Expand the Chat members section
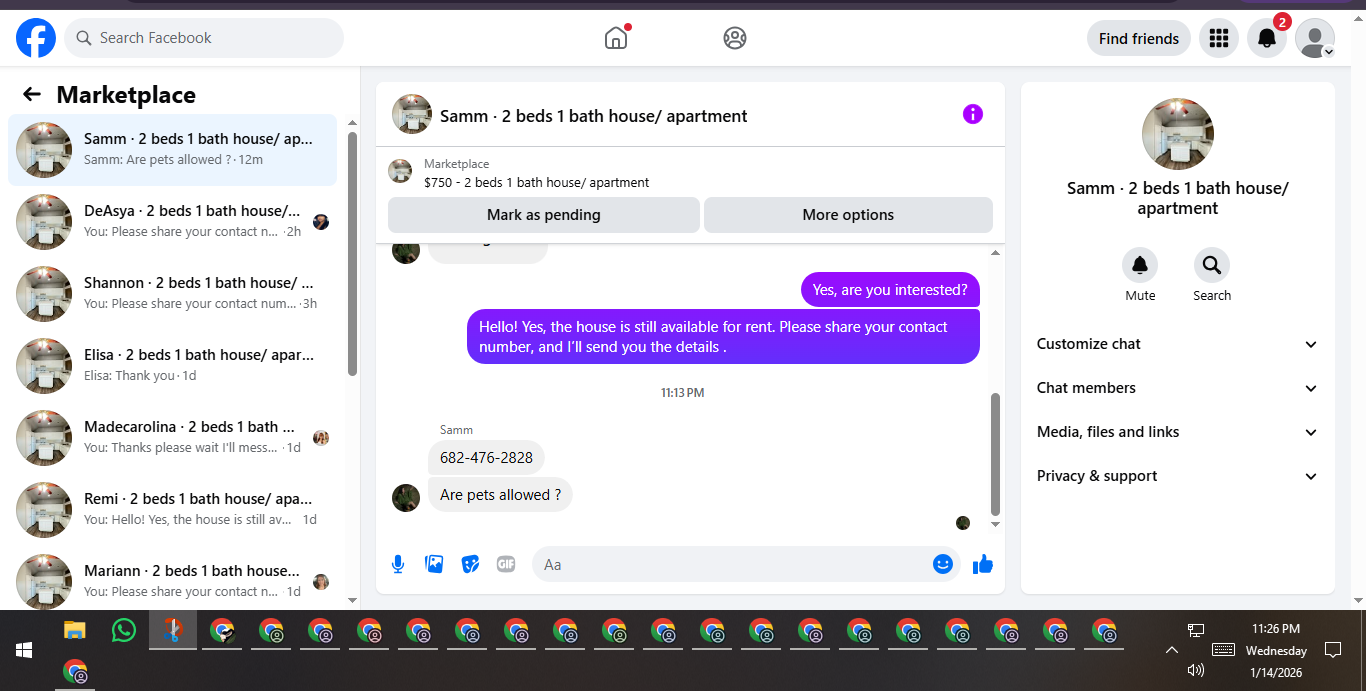The image size is (1366, 691). [x=1177, y=388]
